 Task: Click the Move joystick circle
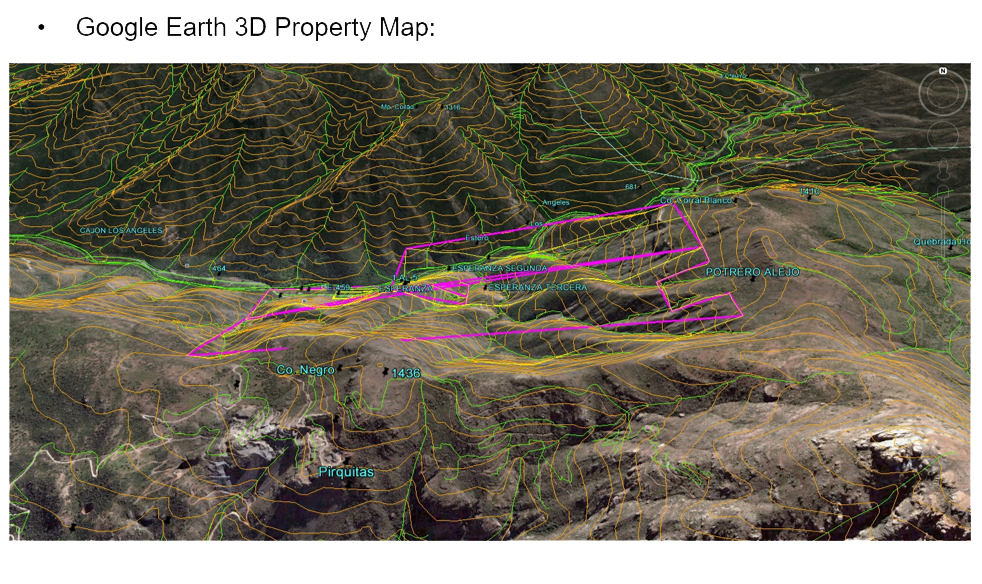pyautogui.click(x=943, y=135)
